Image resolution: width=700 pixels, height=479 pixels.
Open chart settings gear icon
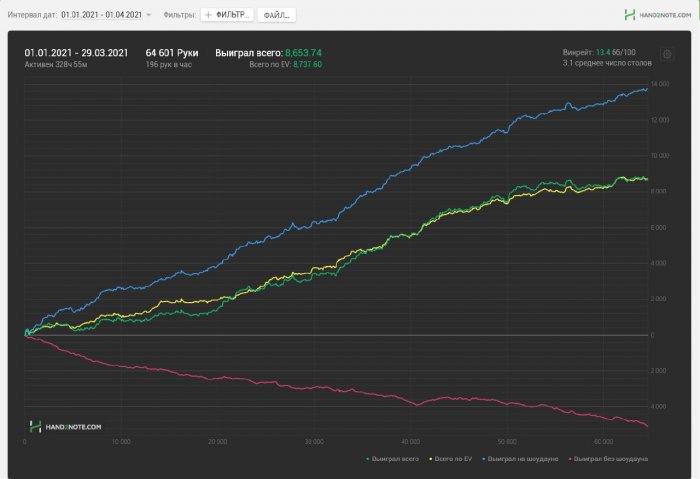667,54
